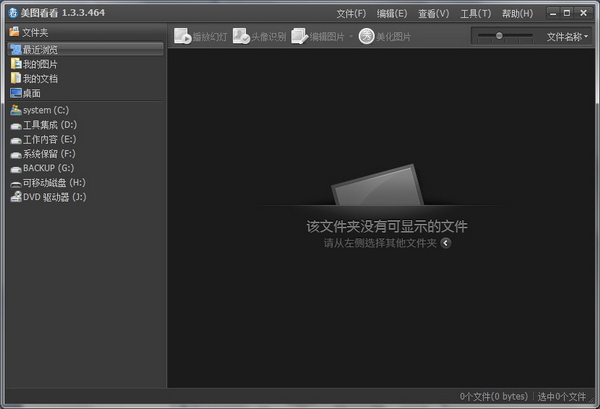Viewport: 600px width, 409px height.
Task: Click the round back arrow beside 请从左侧选择其他文件夹
Action: [x=445, y=243]
